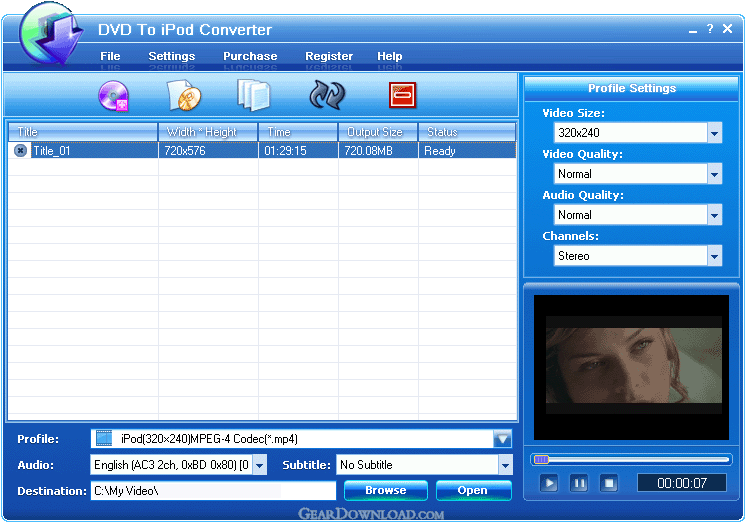Sort by the Time column header
The width and height of the screenshot is (745, 523).
(x=298, y=132)
